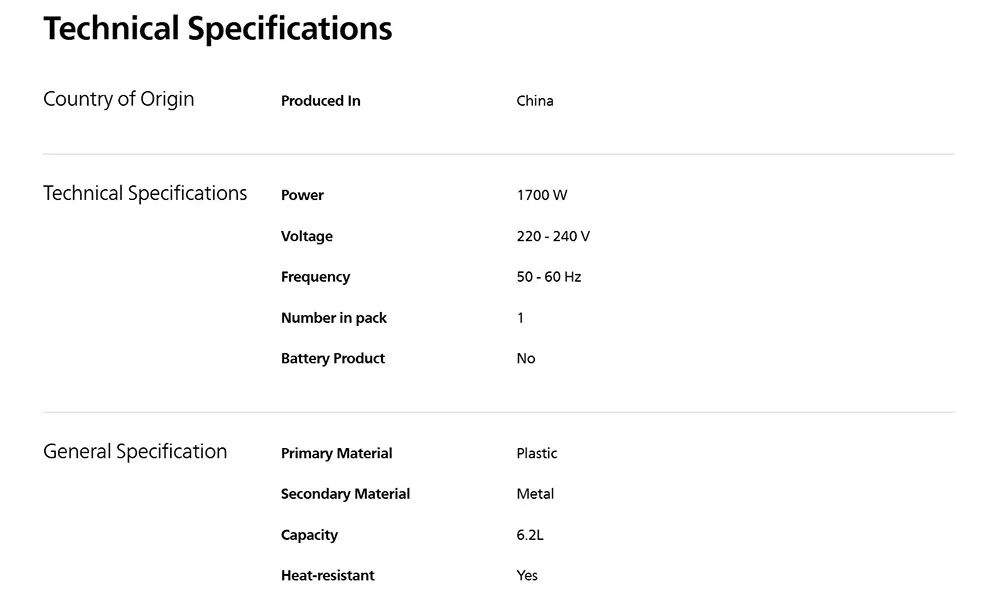Select the No value for Battery Product

[x=526, y=358]
